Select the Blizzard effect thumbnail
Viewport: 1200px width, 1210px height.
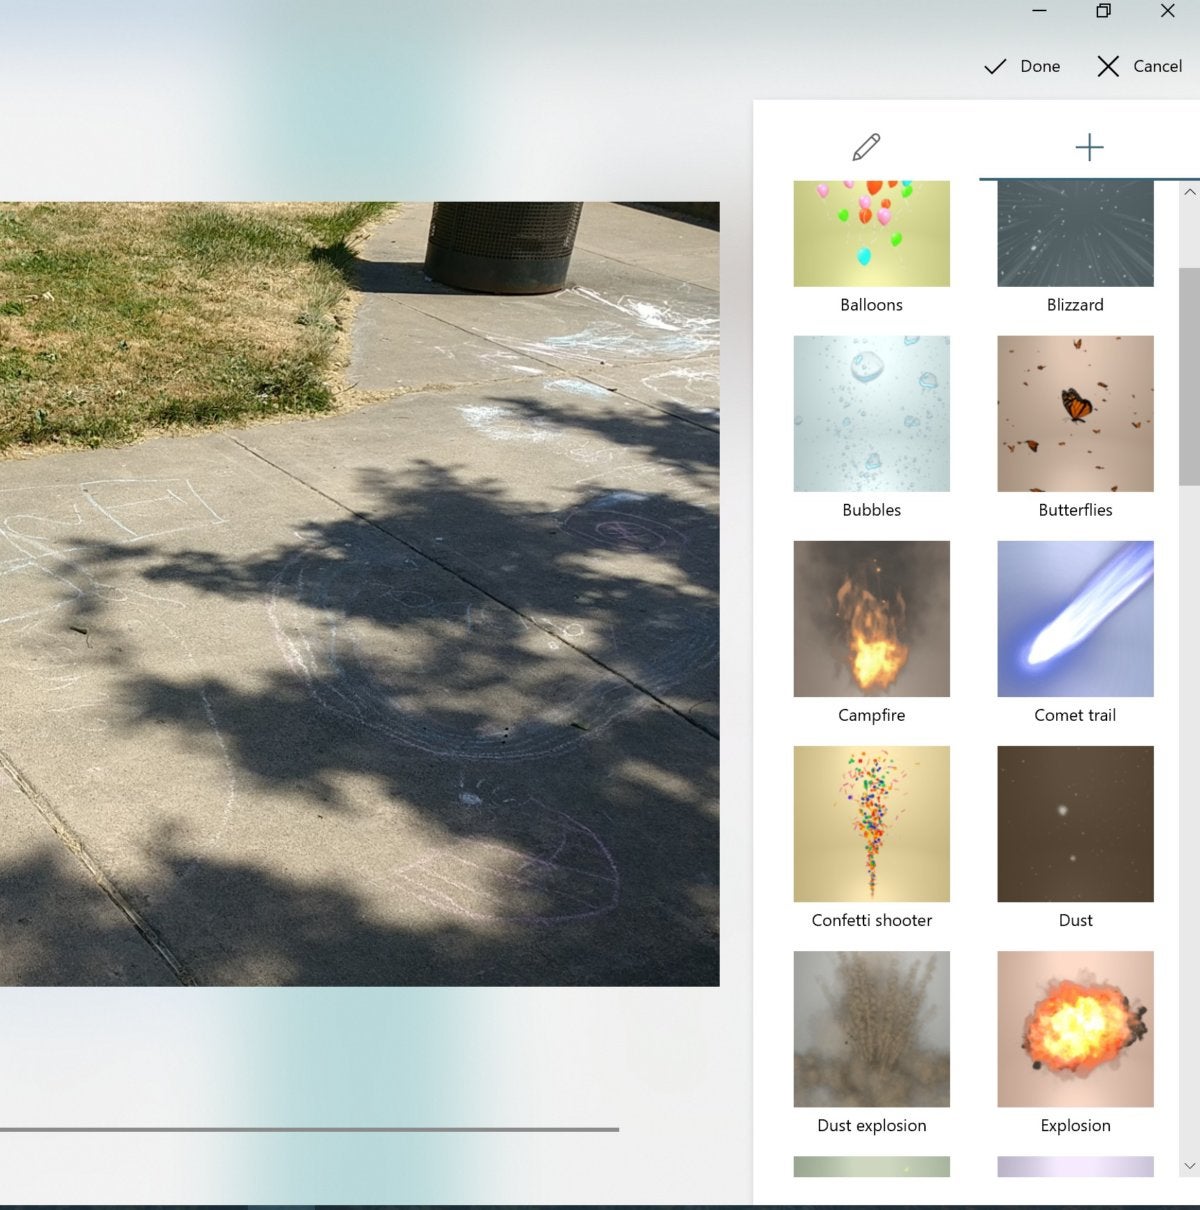point(1075,233)
